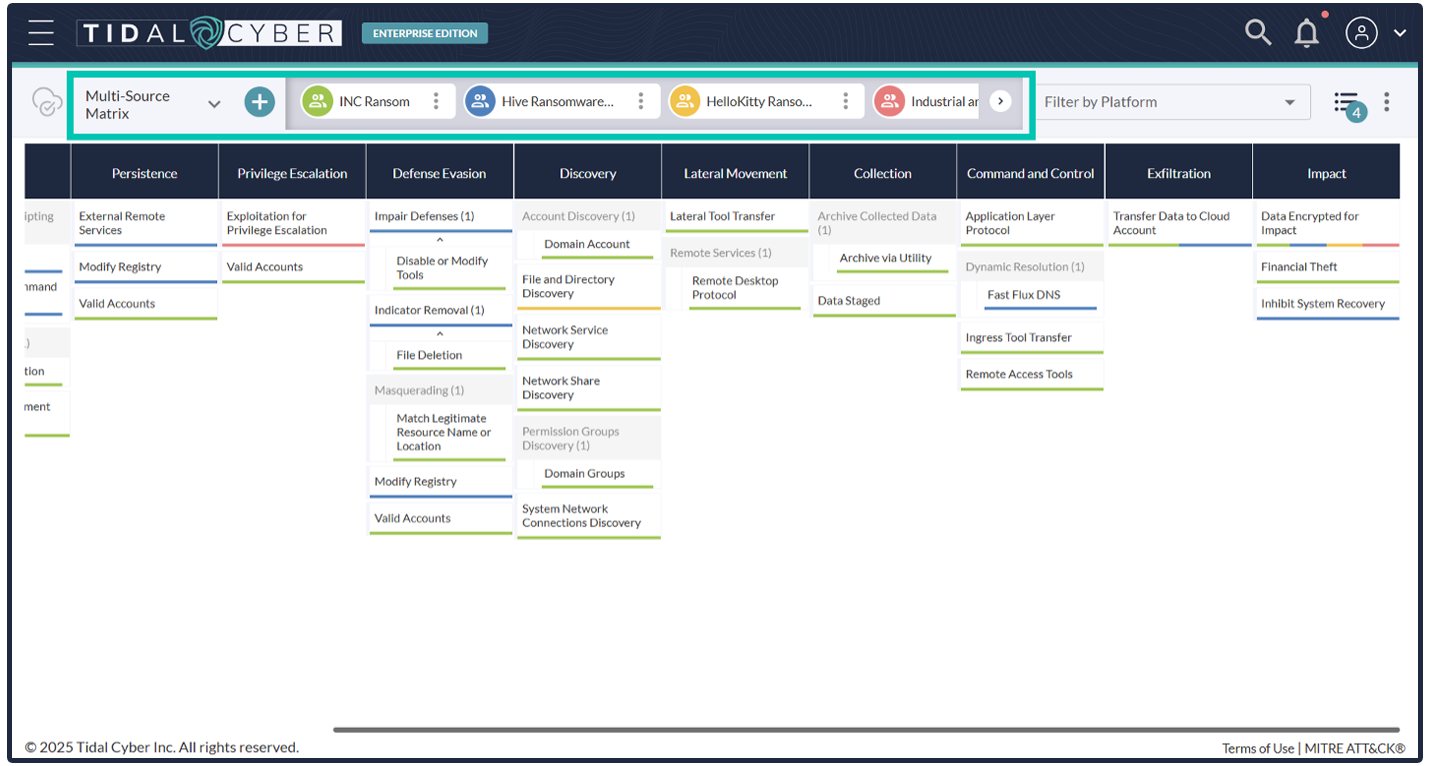Collapse the Indicator Removal sub-techniques

(439, 334)
